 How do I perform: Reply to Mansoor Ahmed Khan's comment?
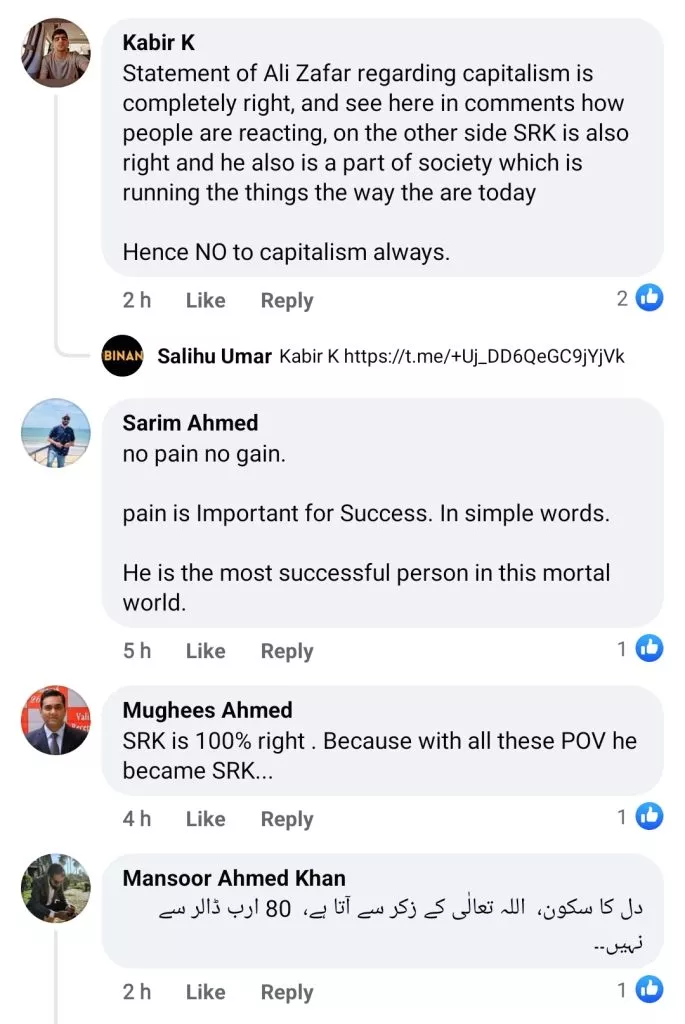point(287,992)
